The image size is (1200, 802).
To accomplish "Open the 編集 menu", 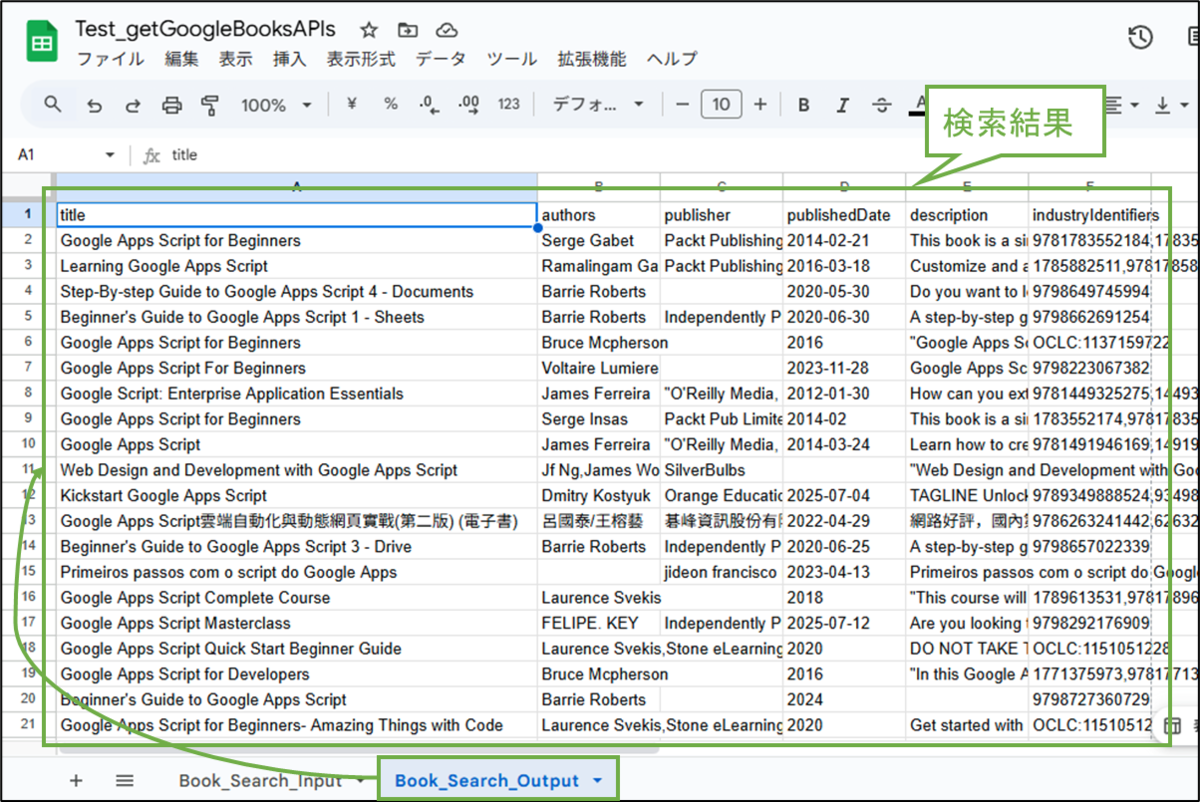I will (x=182, y=59).
